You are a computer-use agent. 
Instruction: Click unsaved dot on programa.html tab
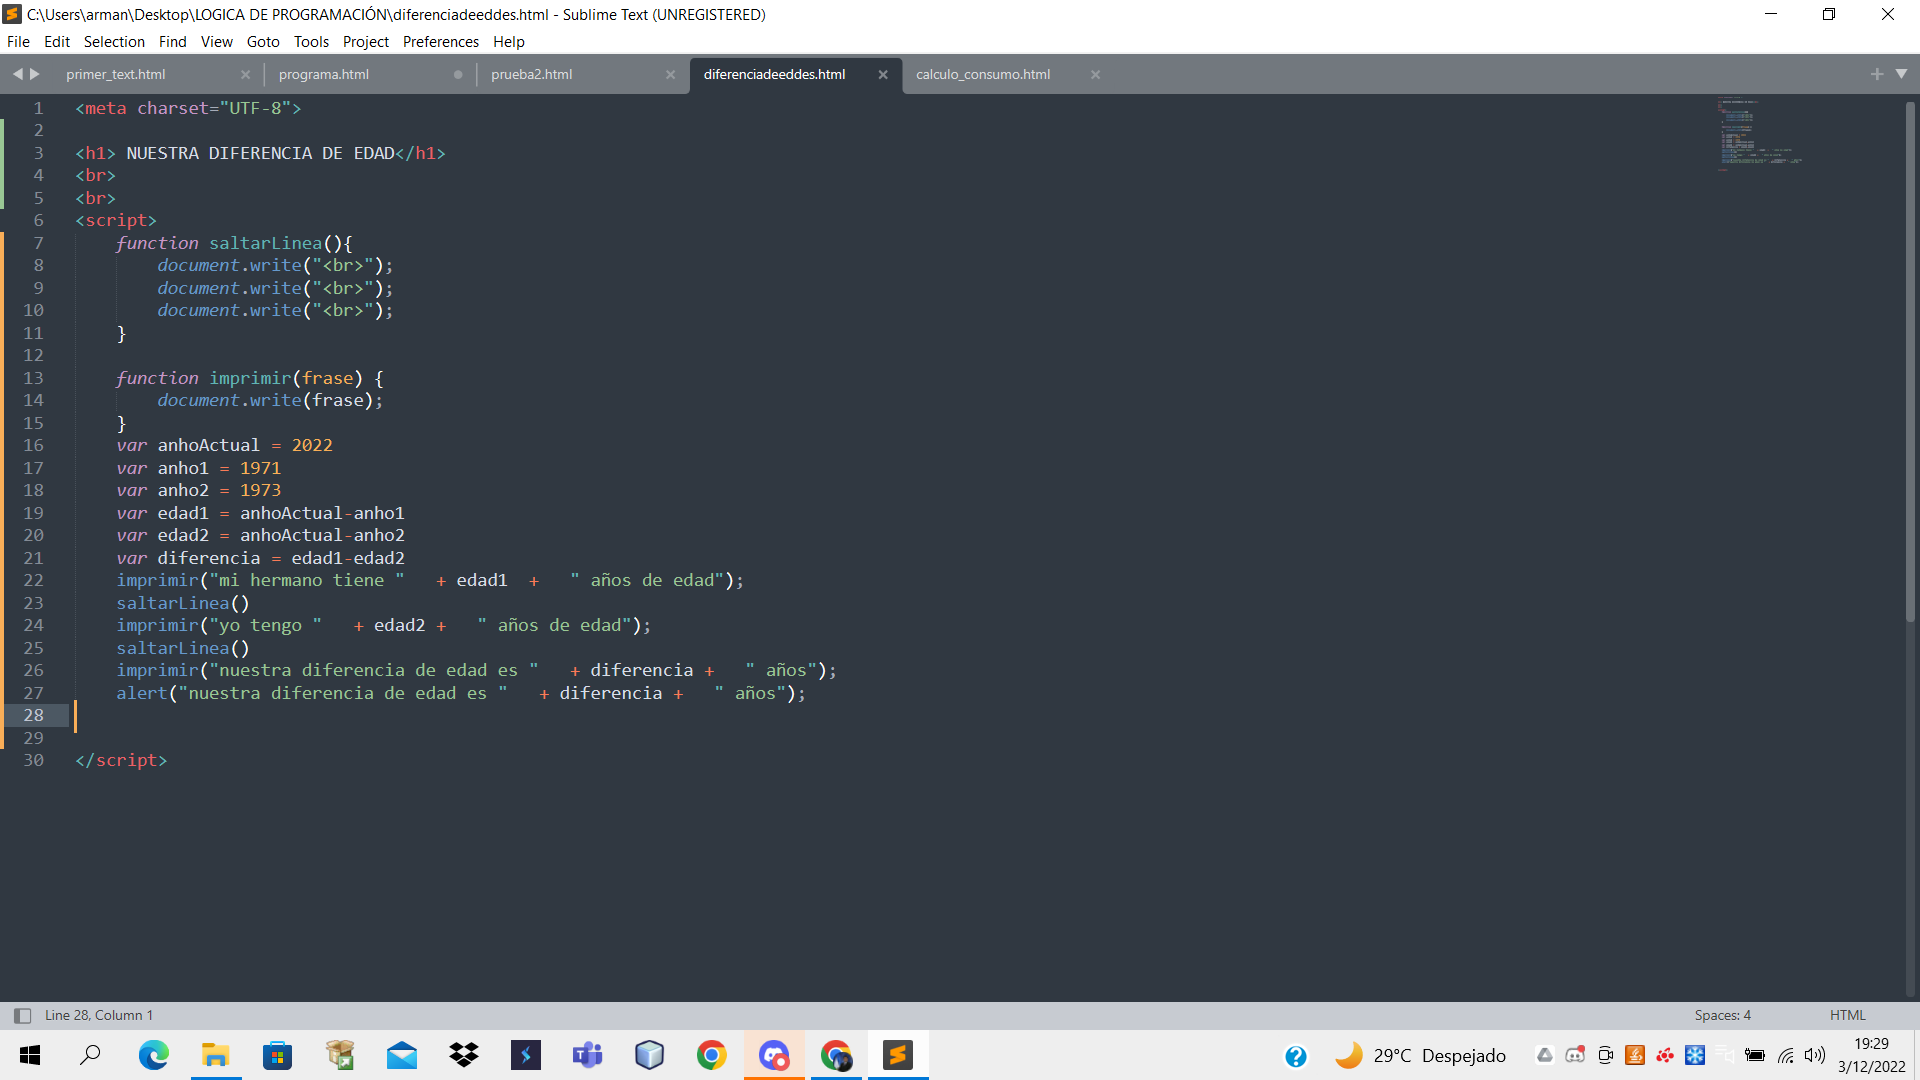pos(458,74)
